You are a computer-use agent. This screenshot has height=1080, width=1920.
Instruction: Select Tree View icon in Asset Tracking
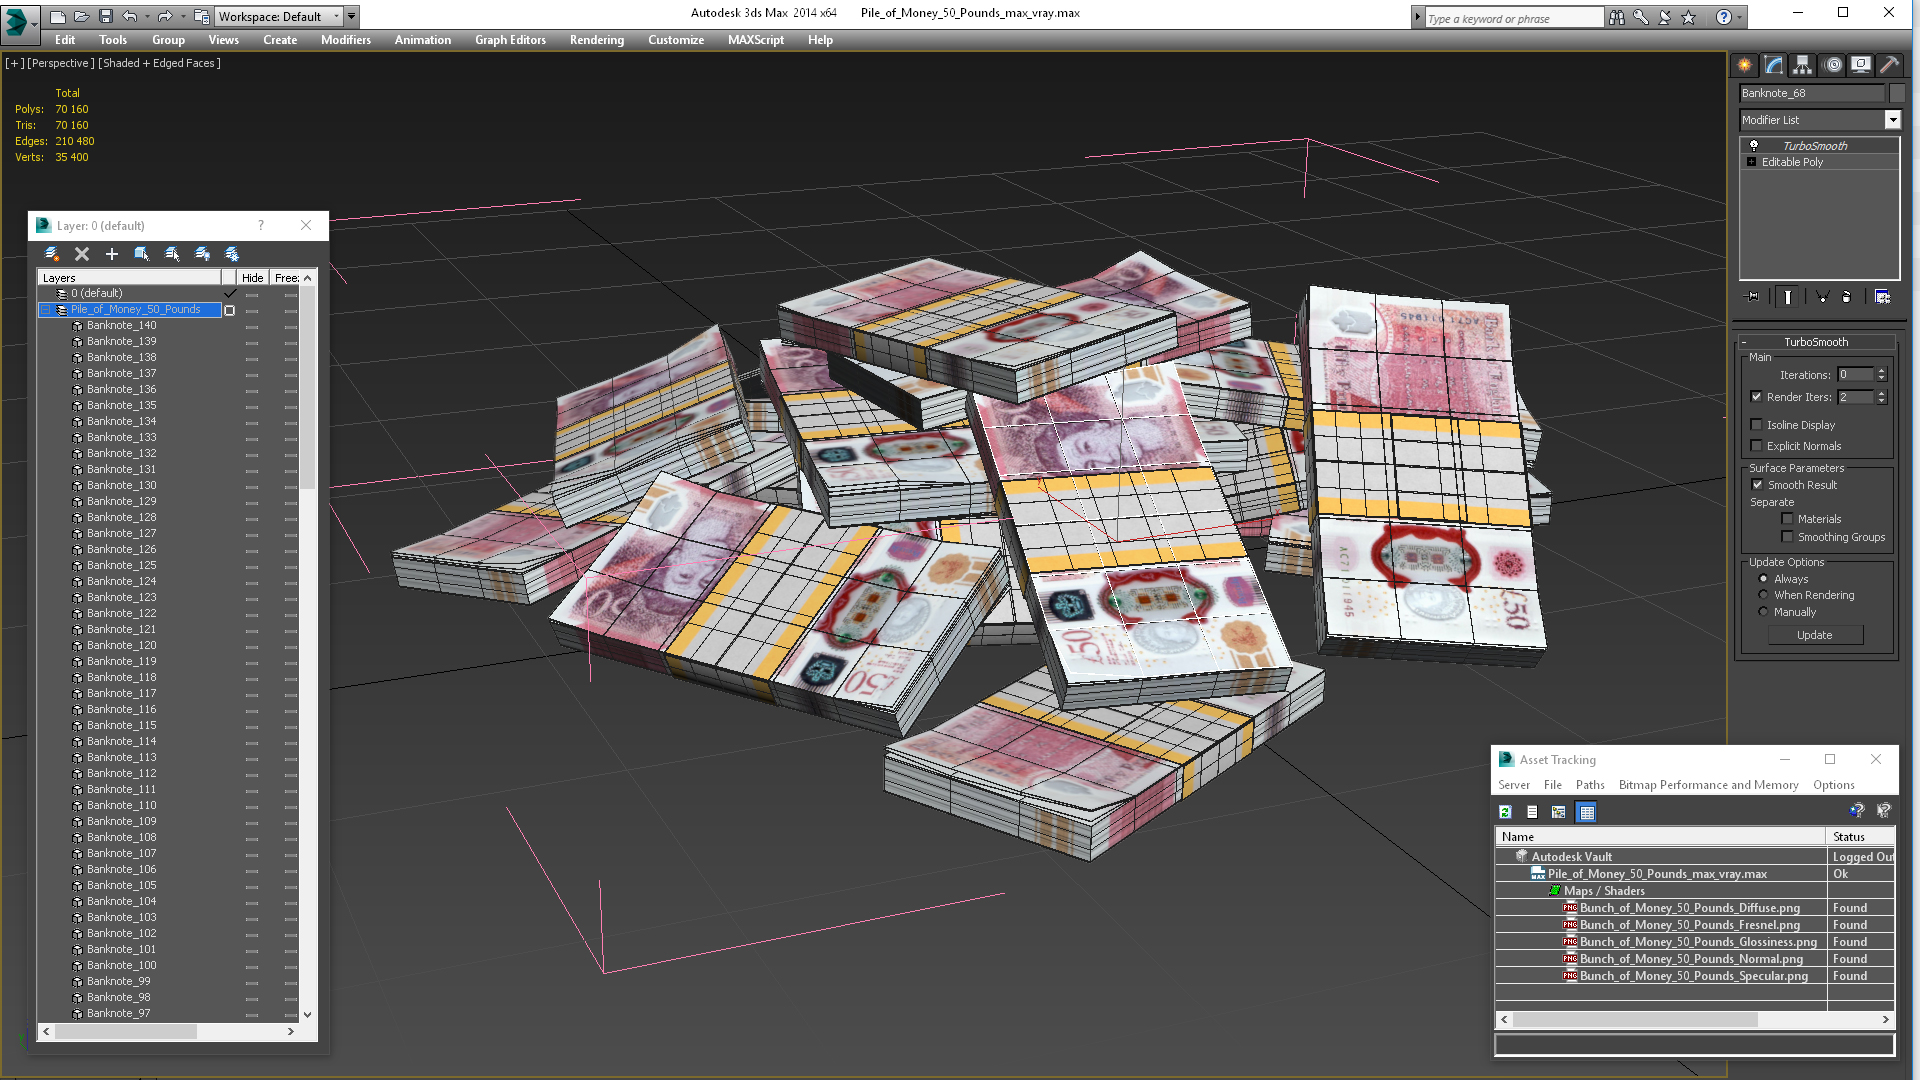1558,812
